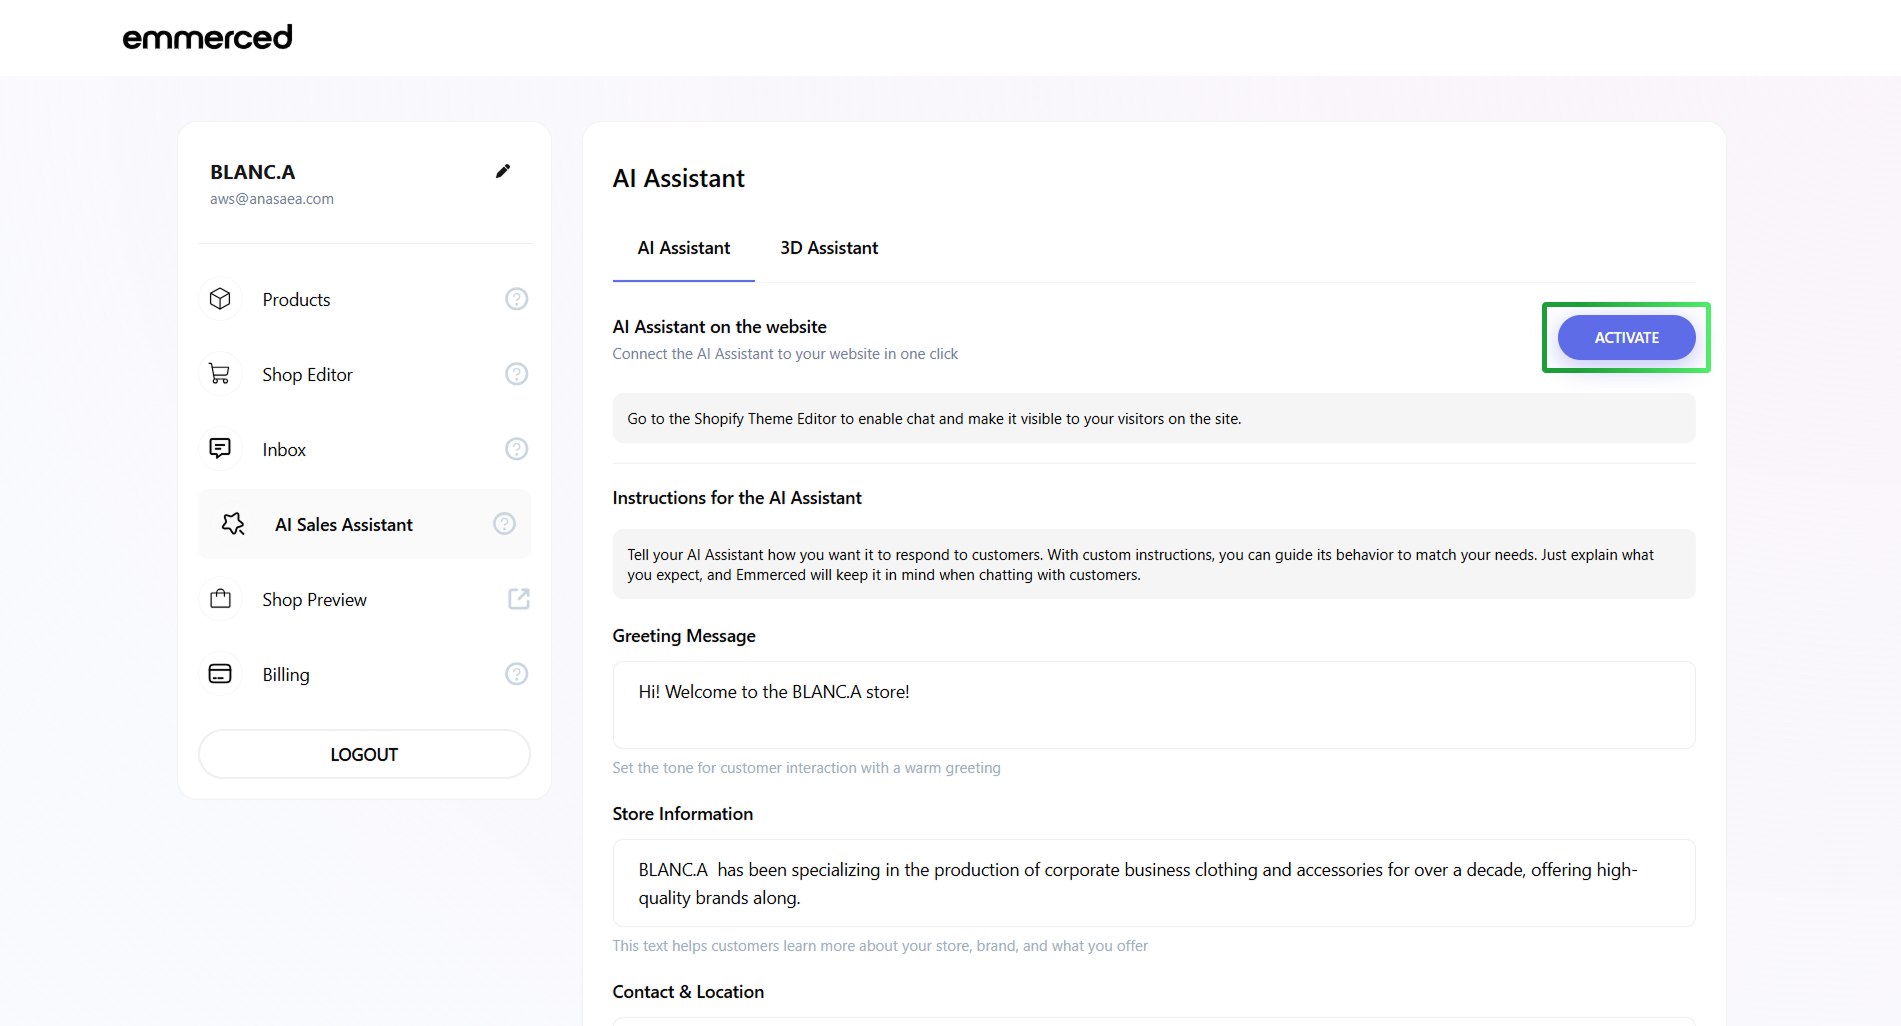Click the Products box icon in sidebar

220,299
